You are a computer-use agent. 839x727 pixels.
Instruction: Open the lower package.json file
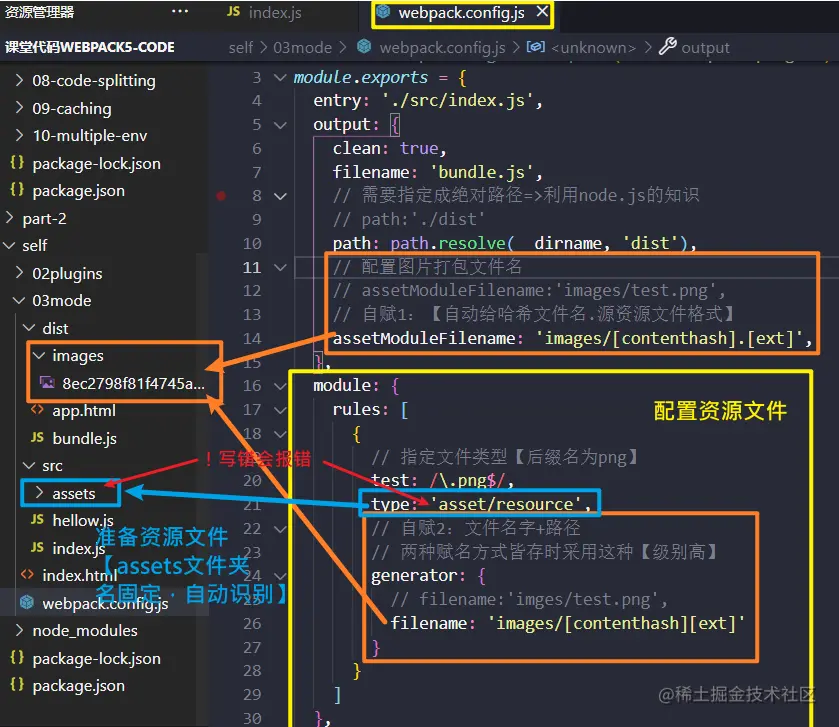79,686
